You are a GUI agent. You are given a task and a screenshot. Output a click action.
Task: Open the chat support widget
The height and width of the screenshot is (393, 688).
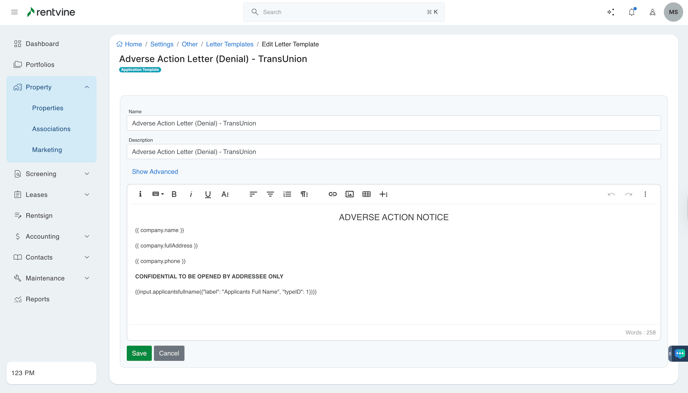click(680, 354)
